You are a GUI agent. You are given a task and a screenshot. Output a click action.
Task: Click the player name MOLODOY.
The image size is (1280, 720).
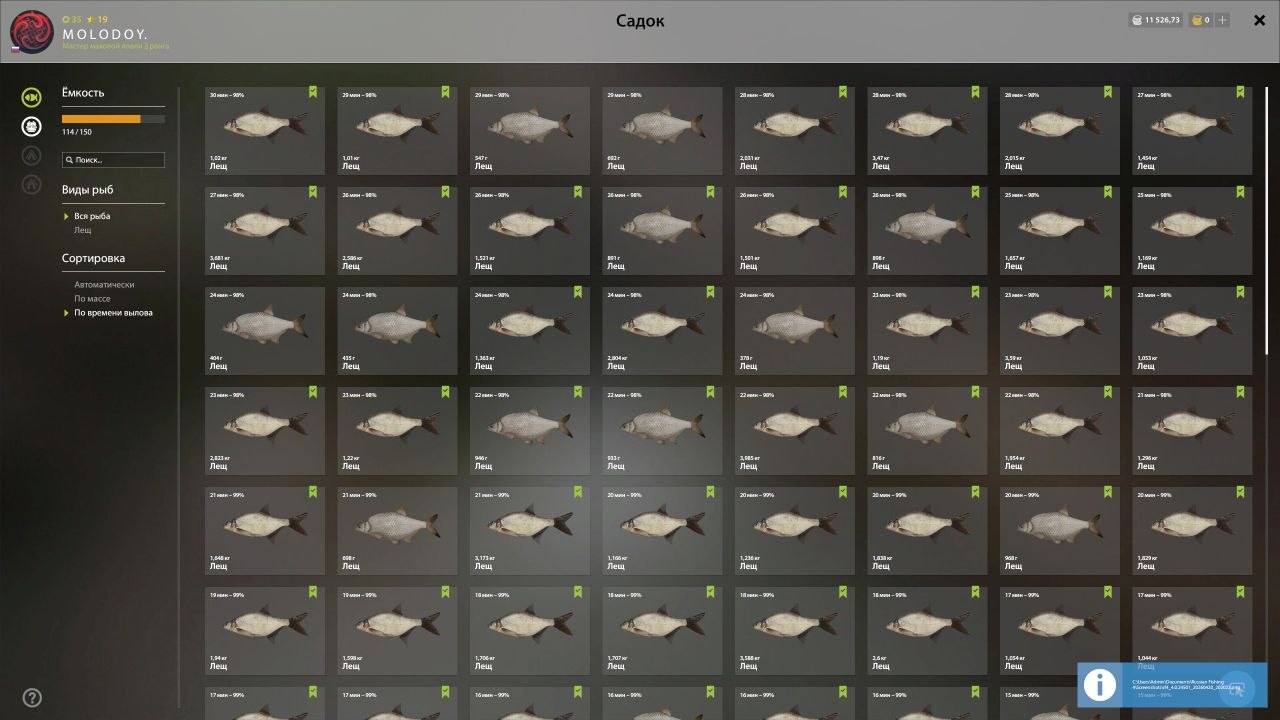pos(105,34)
